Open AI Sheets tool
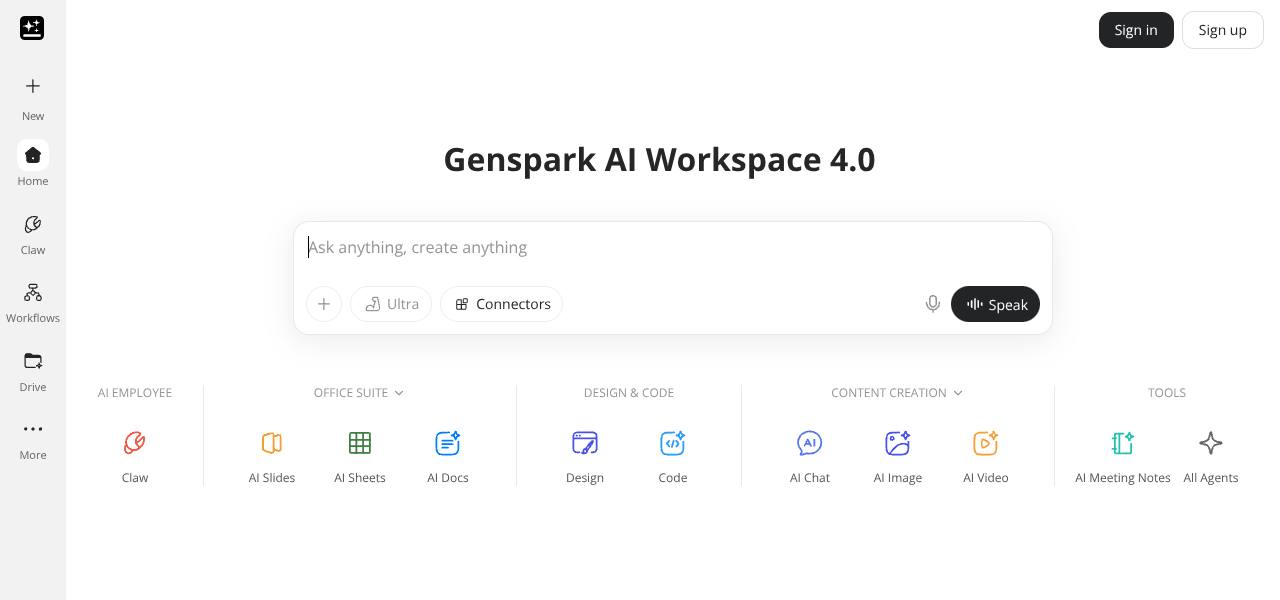This screenshot has height=600, width=1280. [x=360, y=455]
